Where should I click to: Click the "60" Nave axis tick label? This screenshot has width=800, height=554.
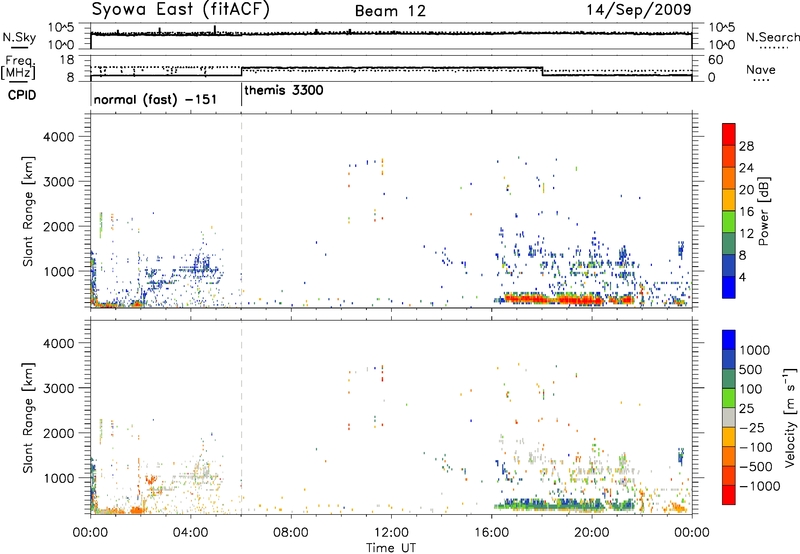click(x=715, y=60)
